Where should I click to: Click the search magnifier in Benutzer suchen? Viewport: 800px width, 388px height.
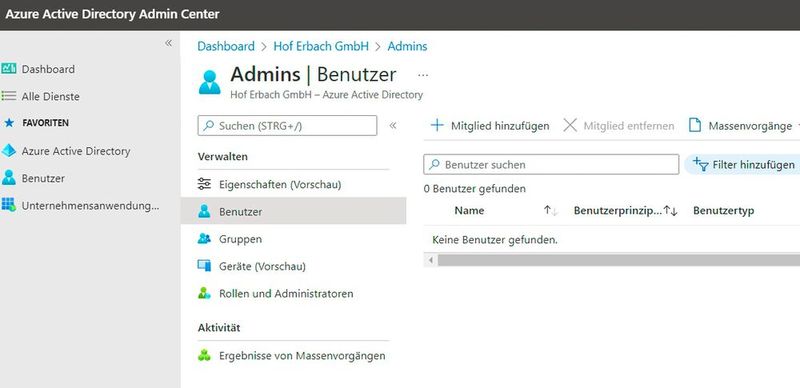pyautogui.click(x=434, y=164)
